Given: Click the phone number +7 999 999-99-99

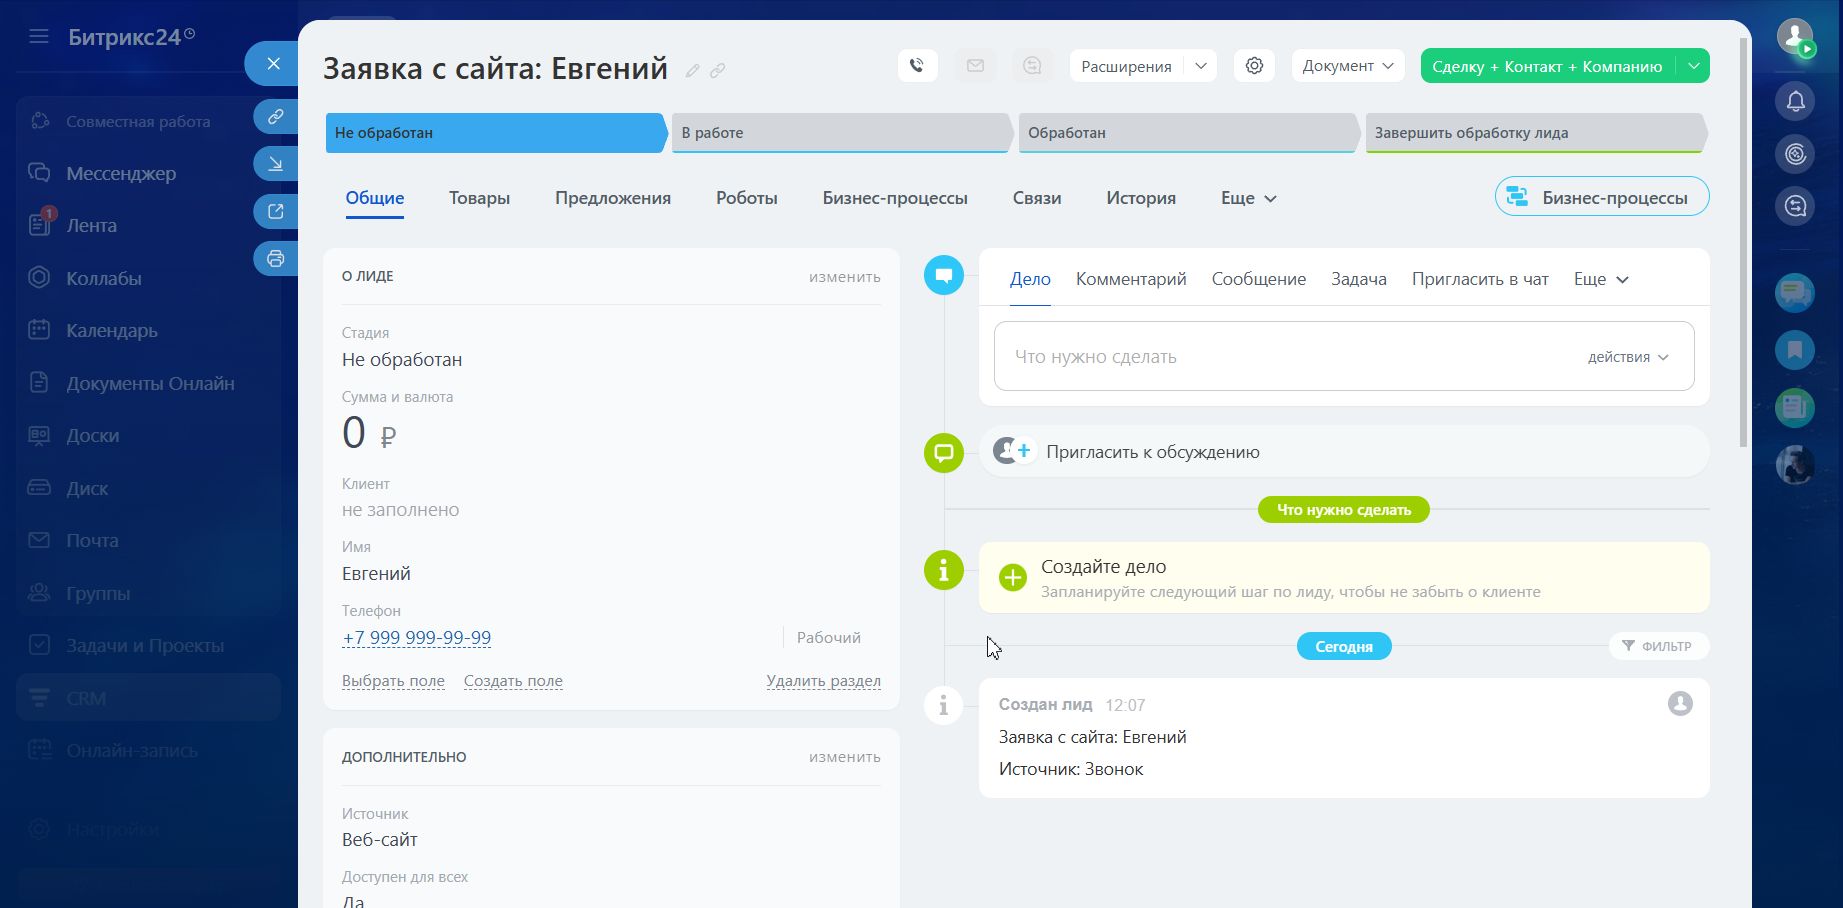Looking at the screenshot, I should pyautogui.click(x=416, y=638).
